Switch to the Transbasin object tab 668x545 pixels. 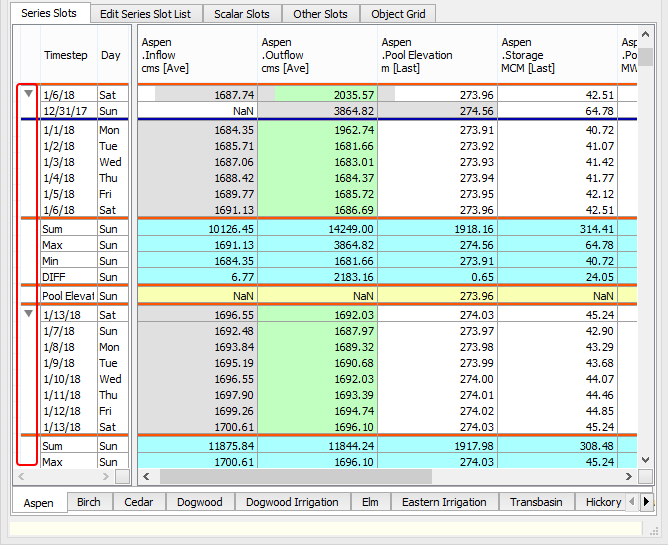click(x=542, y=502)
